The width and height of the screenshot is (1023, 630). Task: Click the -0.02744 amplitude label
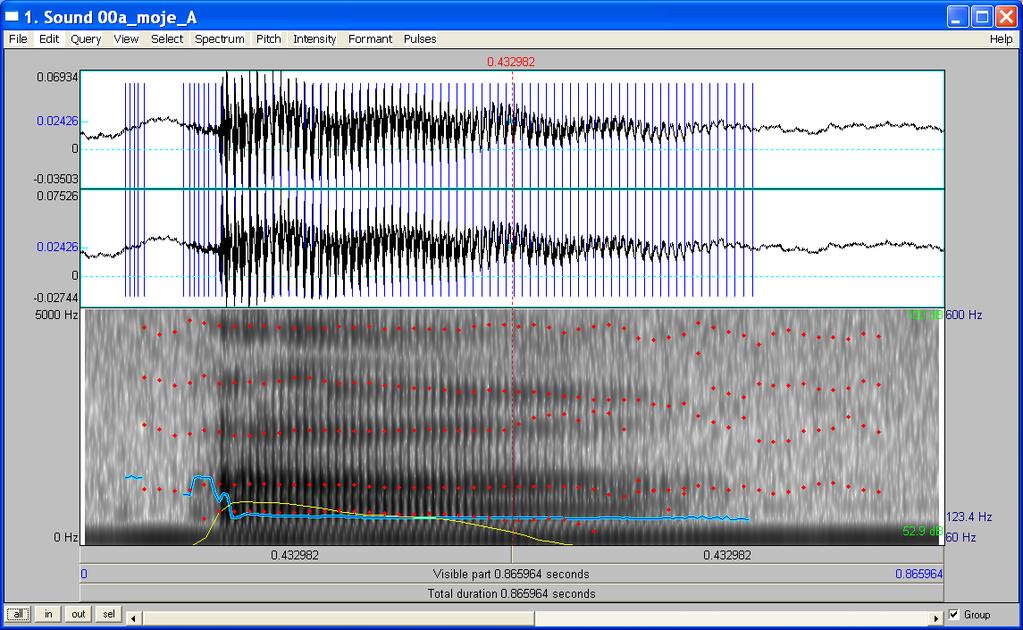[x=55, y=298]
